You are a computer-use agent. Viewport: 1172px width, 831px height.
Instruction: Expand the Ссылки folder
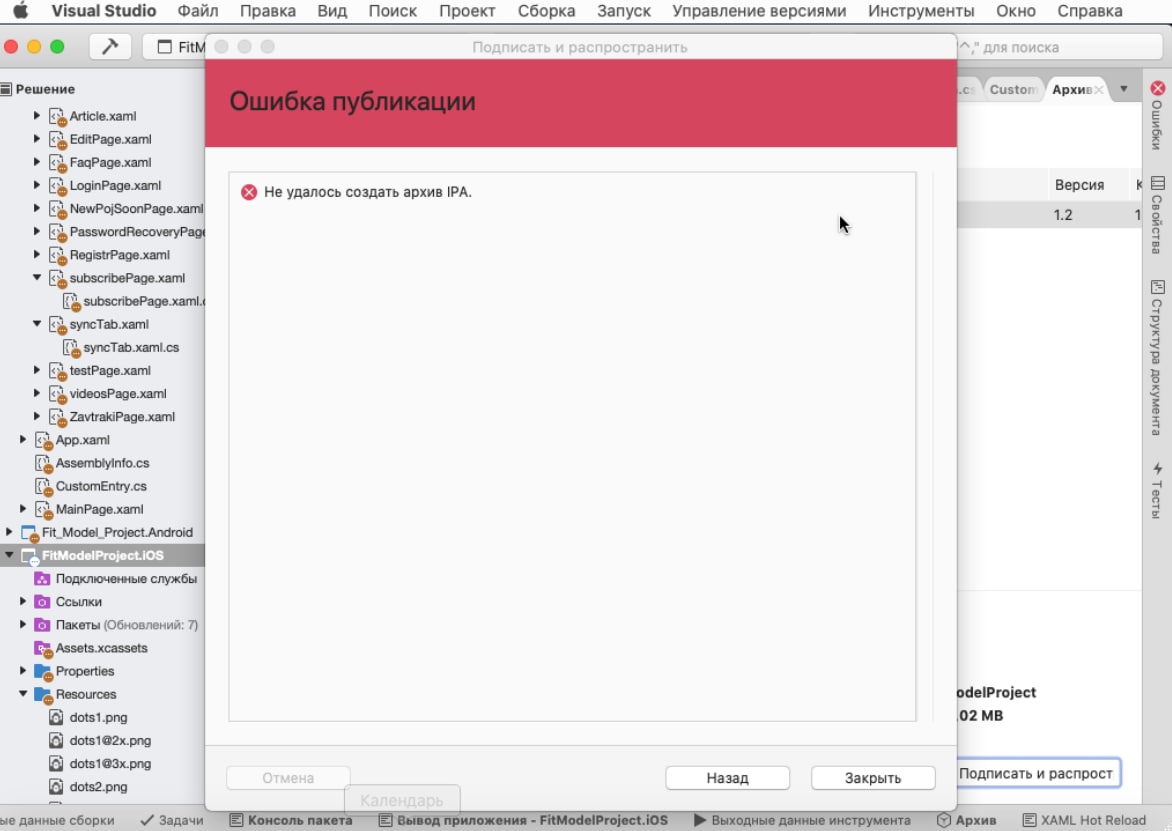[23, 602]
